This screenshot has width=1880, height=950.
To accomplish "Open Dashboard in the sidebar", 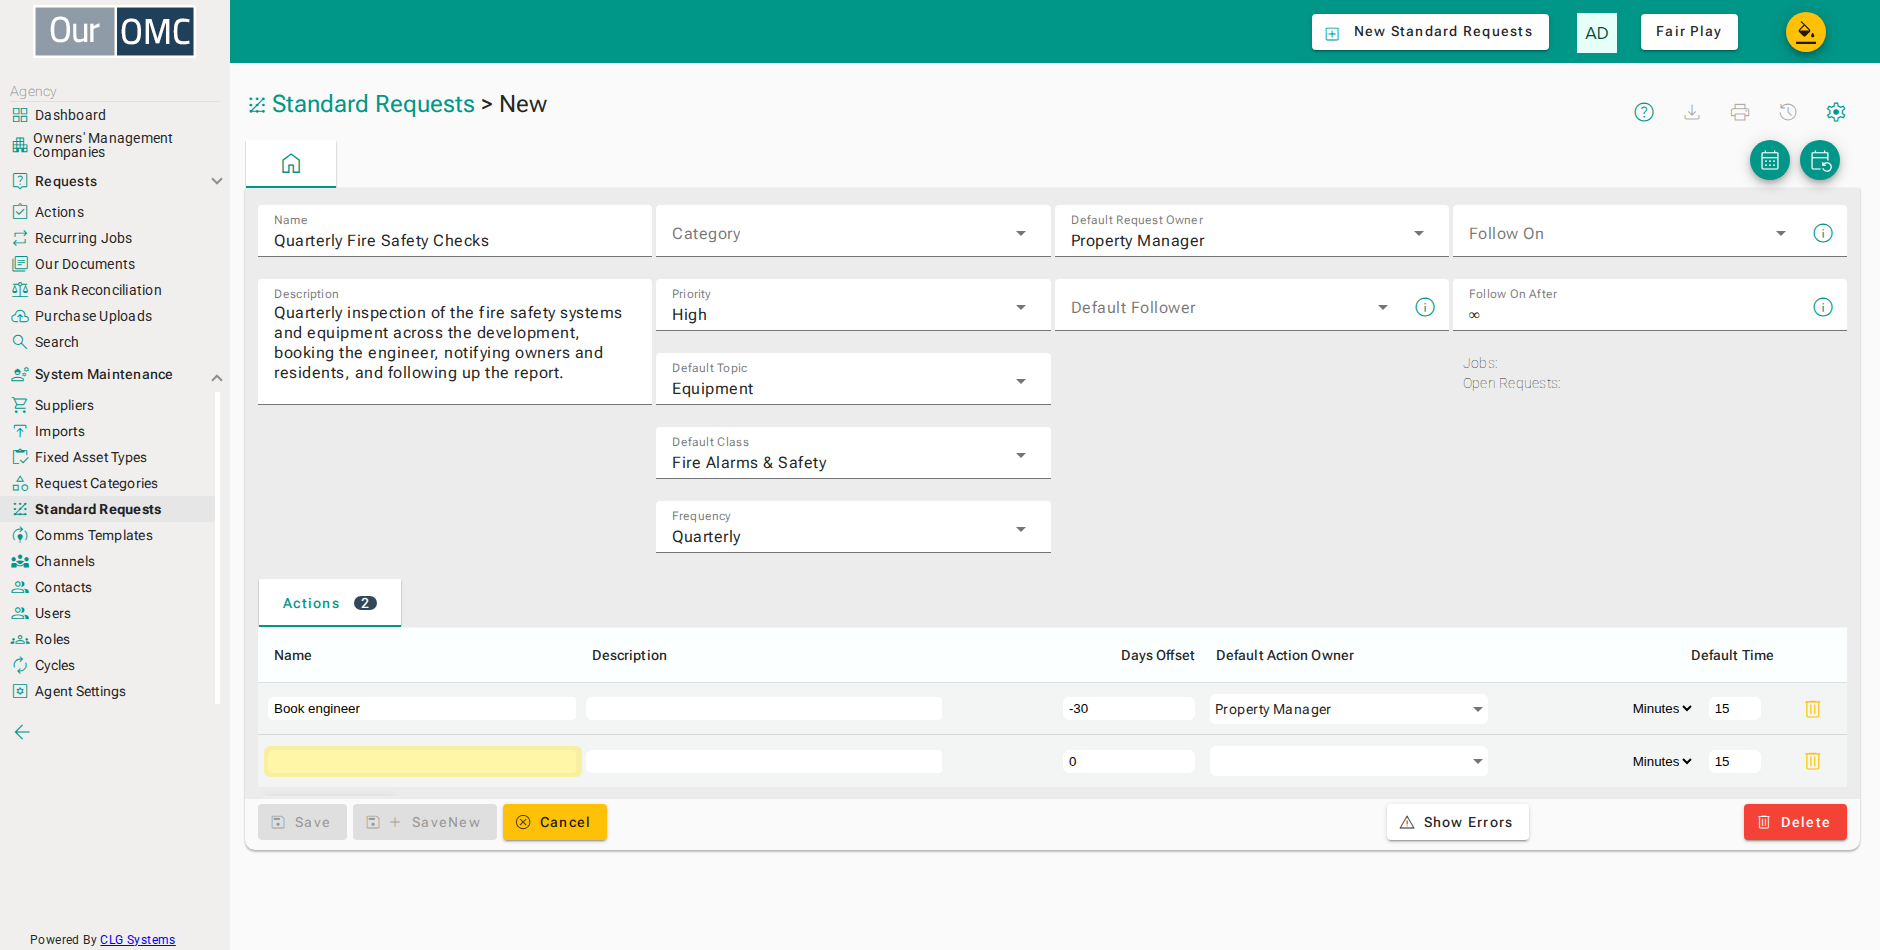I will coord(70,115).
